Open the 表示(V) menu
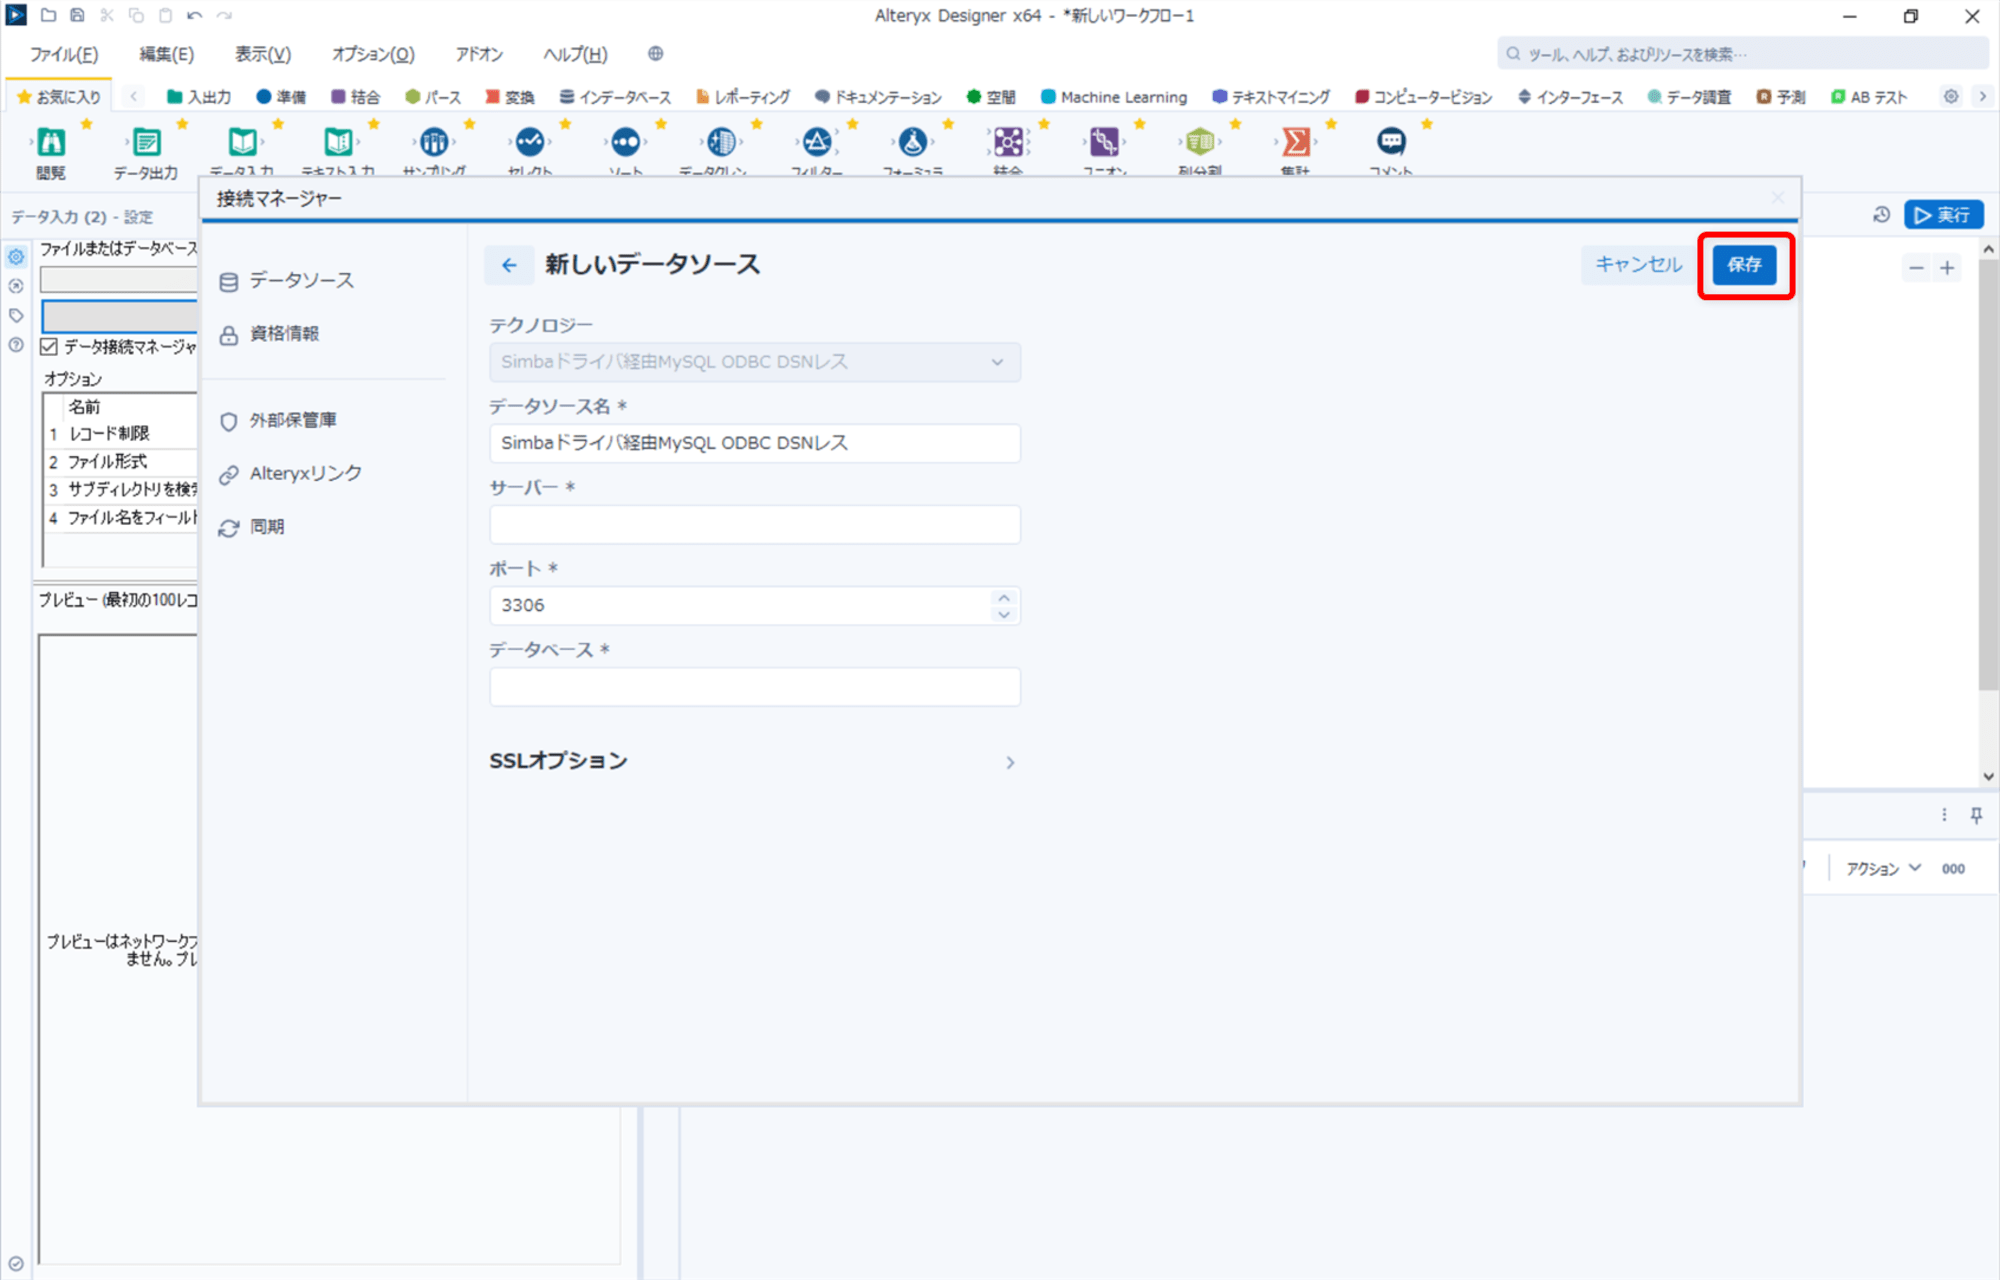This screenshot has width=2000, height=1280. (x=263, y=54)
